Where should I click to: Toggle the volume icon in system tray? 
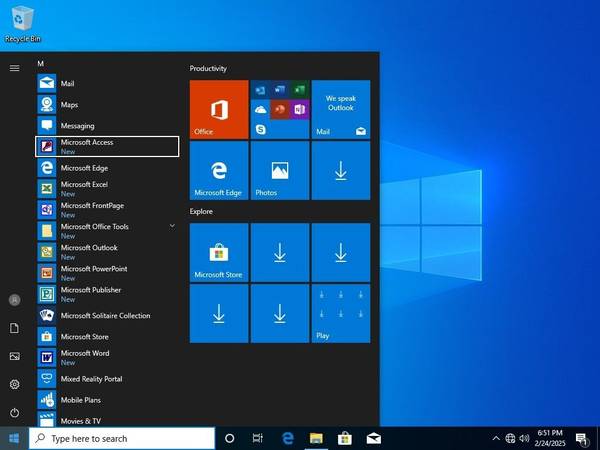525,438
